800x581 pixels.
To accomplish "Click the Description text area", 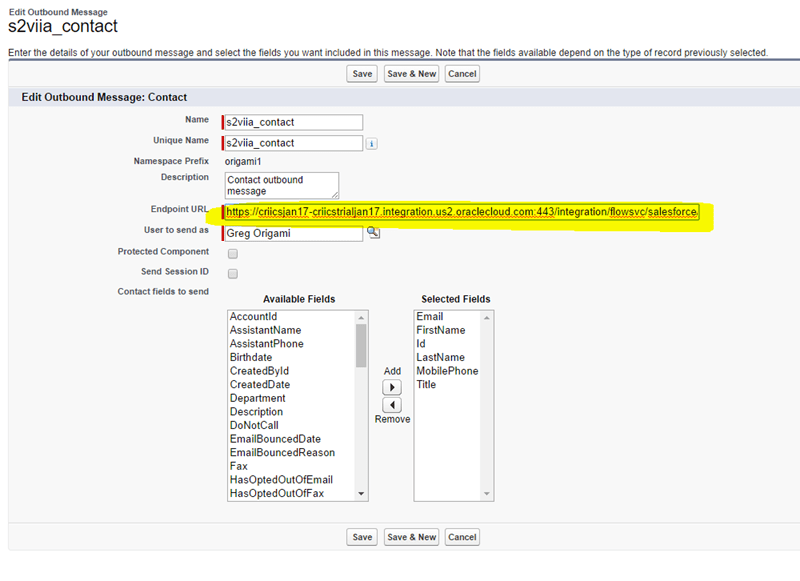I will (x=282, y=184).
